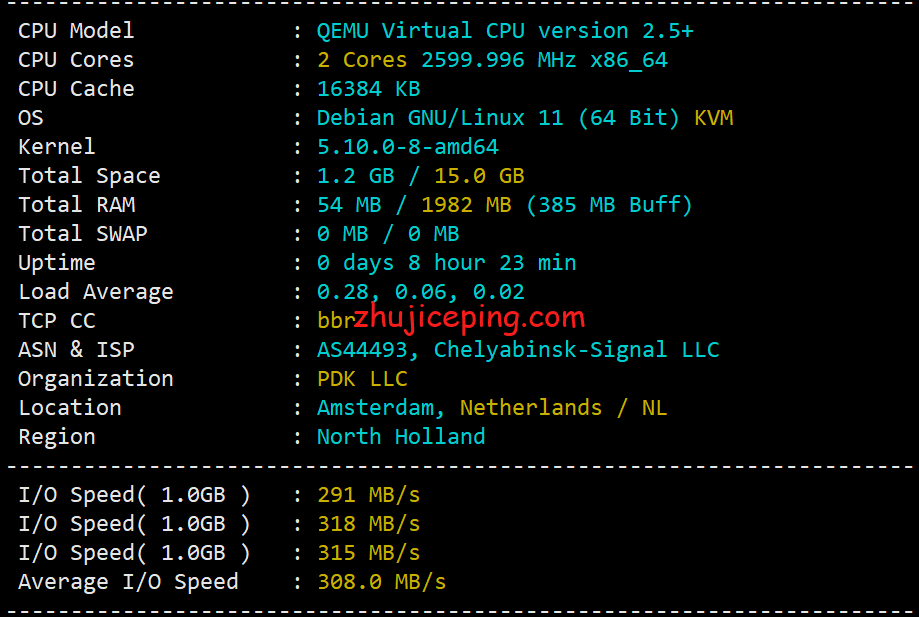Click the Amsterdam, Netherlands location
The height and width of the screenshot is (617, 919).
tap(455, 407)
